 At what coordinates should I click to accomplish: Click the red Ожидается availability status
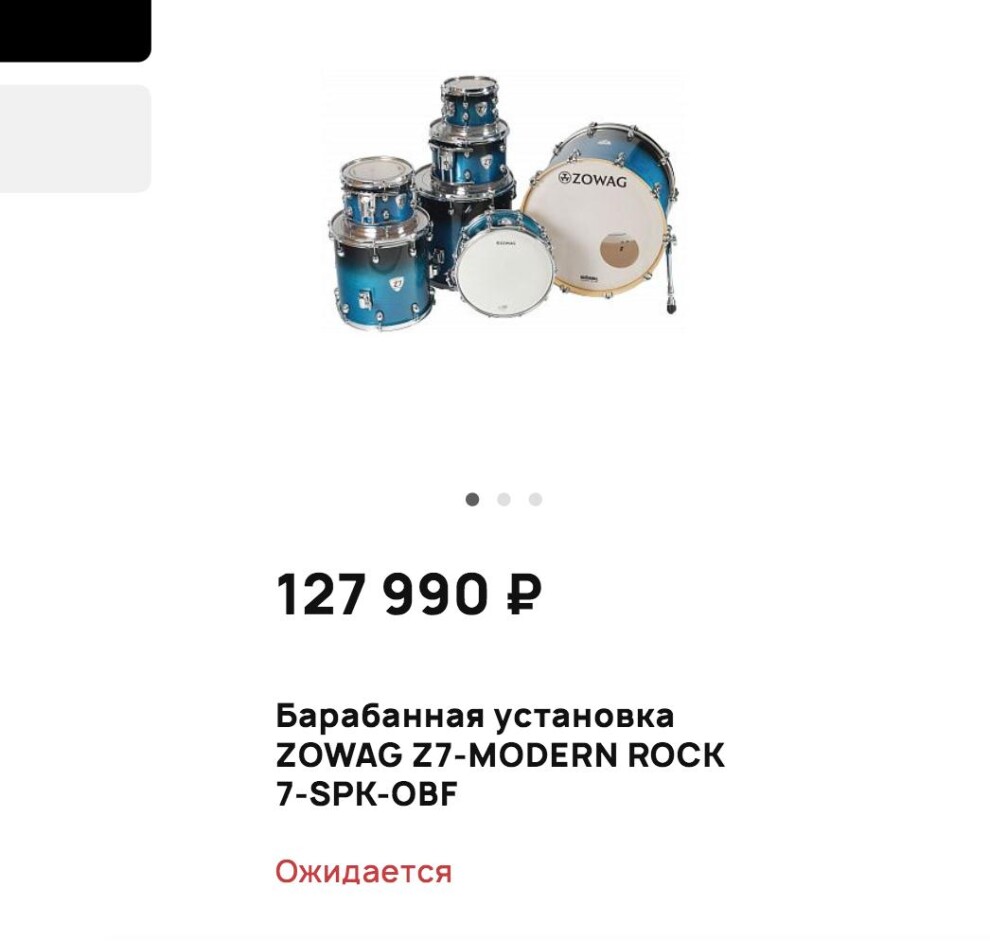click(x=364, y=872)
